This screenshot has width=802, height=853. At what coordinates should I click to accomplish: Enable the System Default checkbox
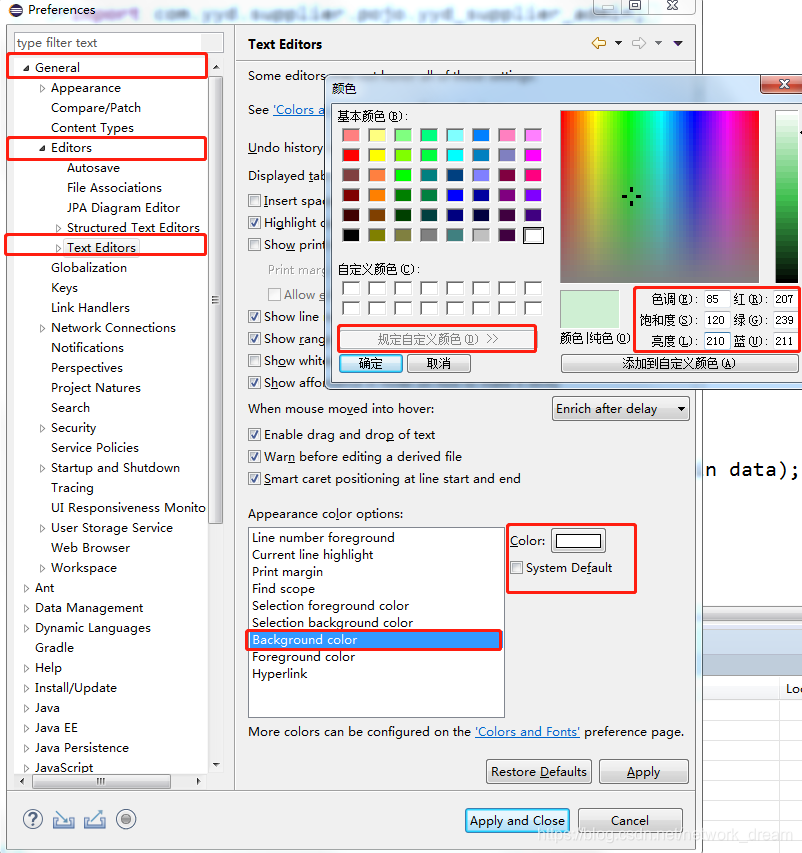coord(517,568)
